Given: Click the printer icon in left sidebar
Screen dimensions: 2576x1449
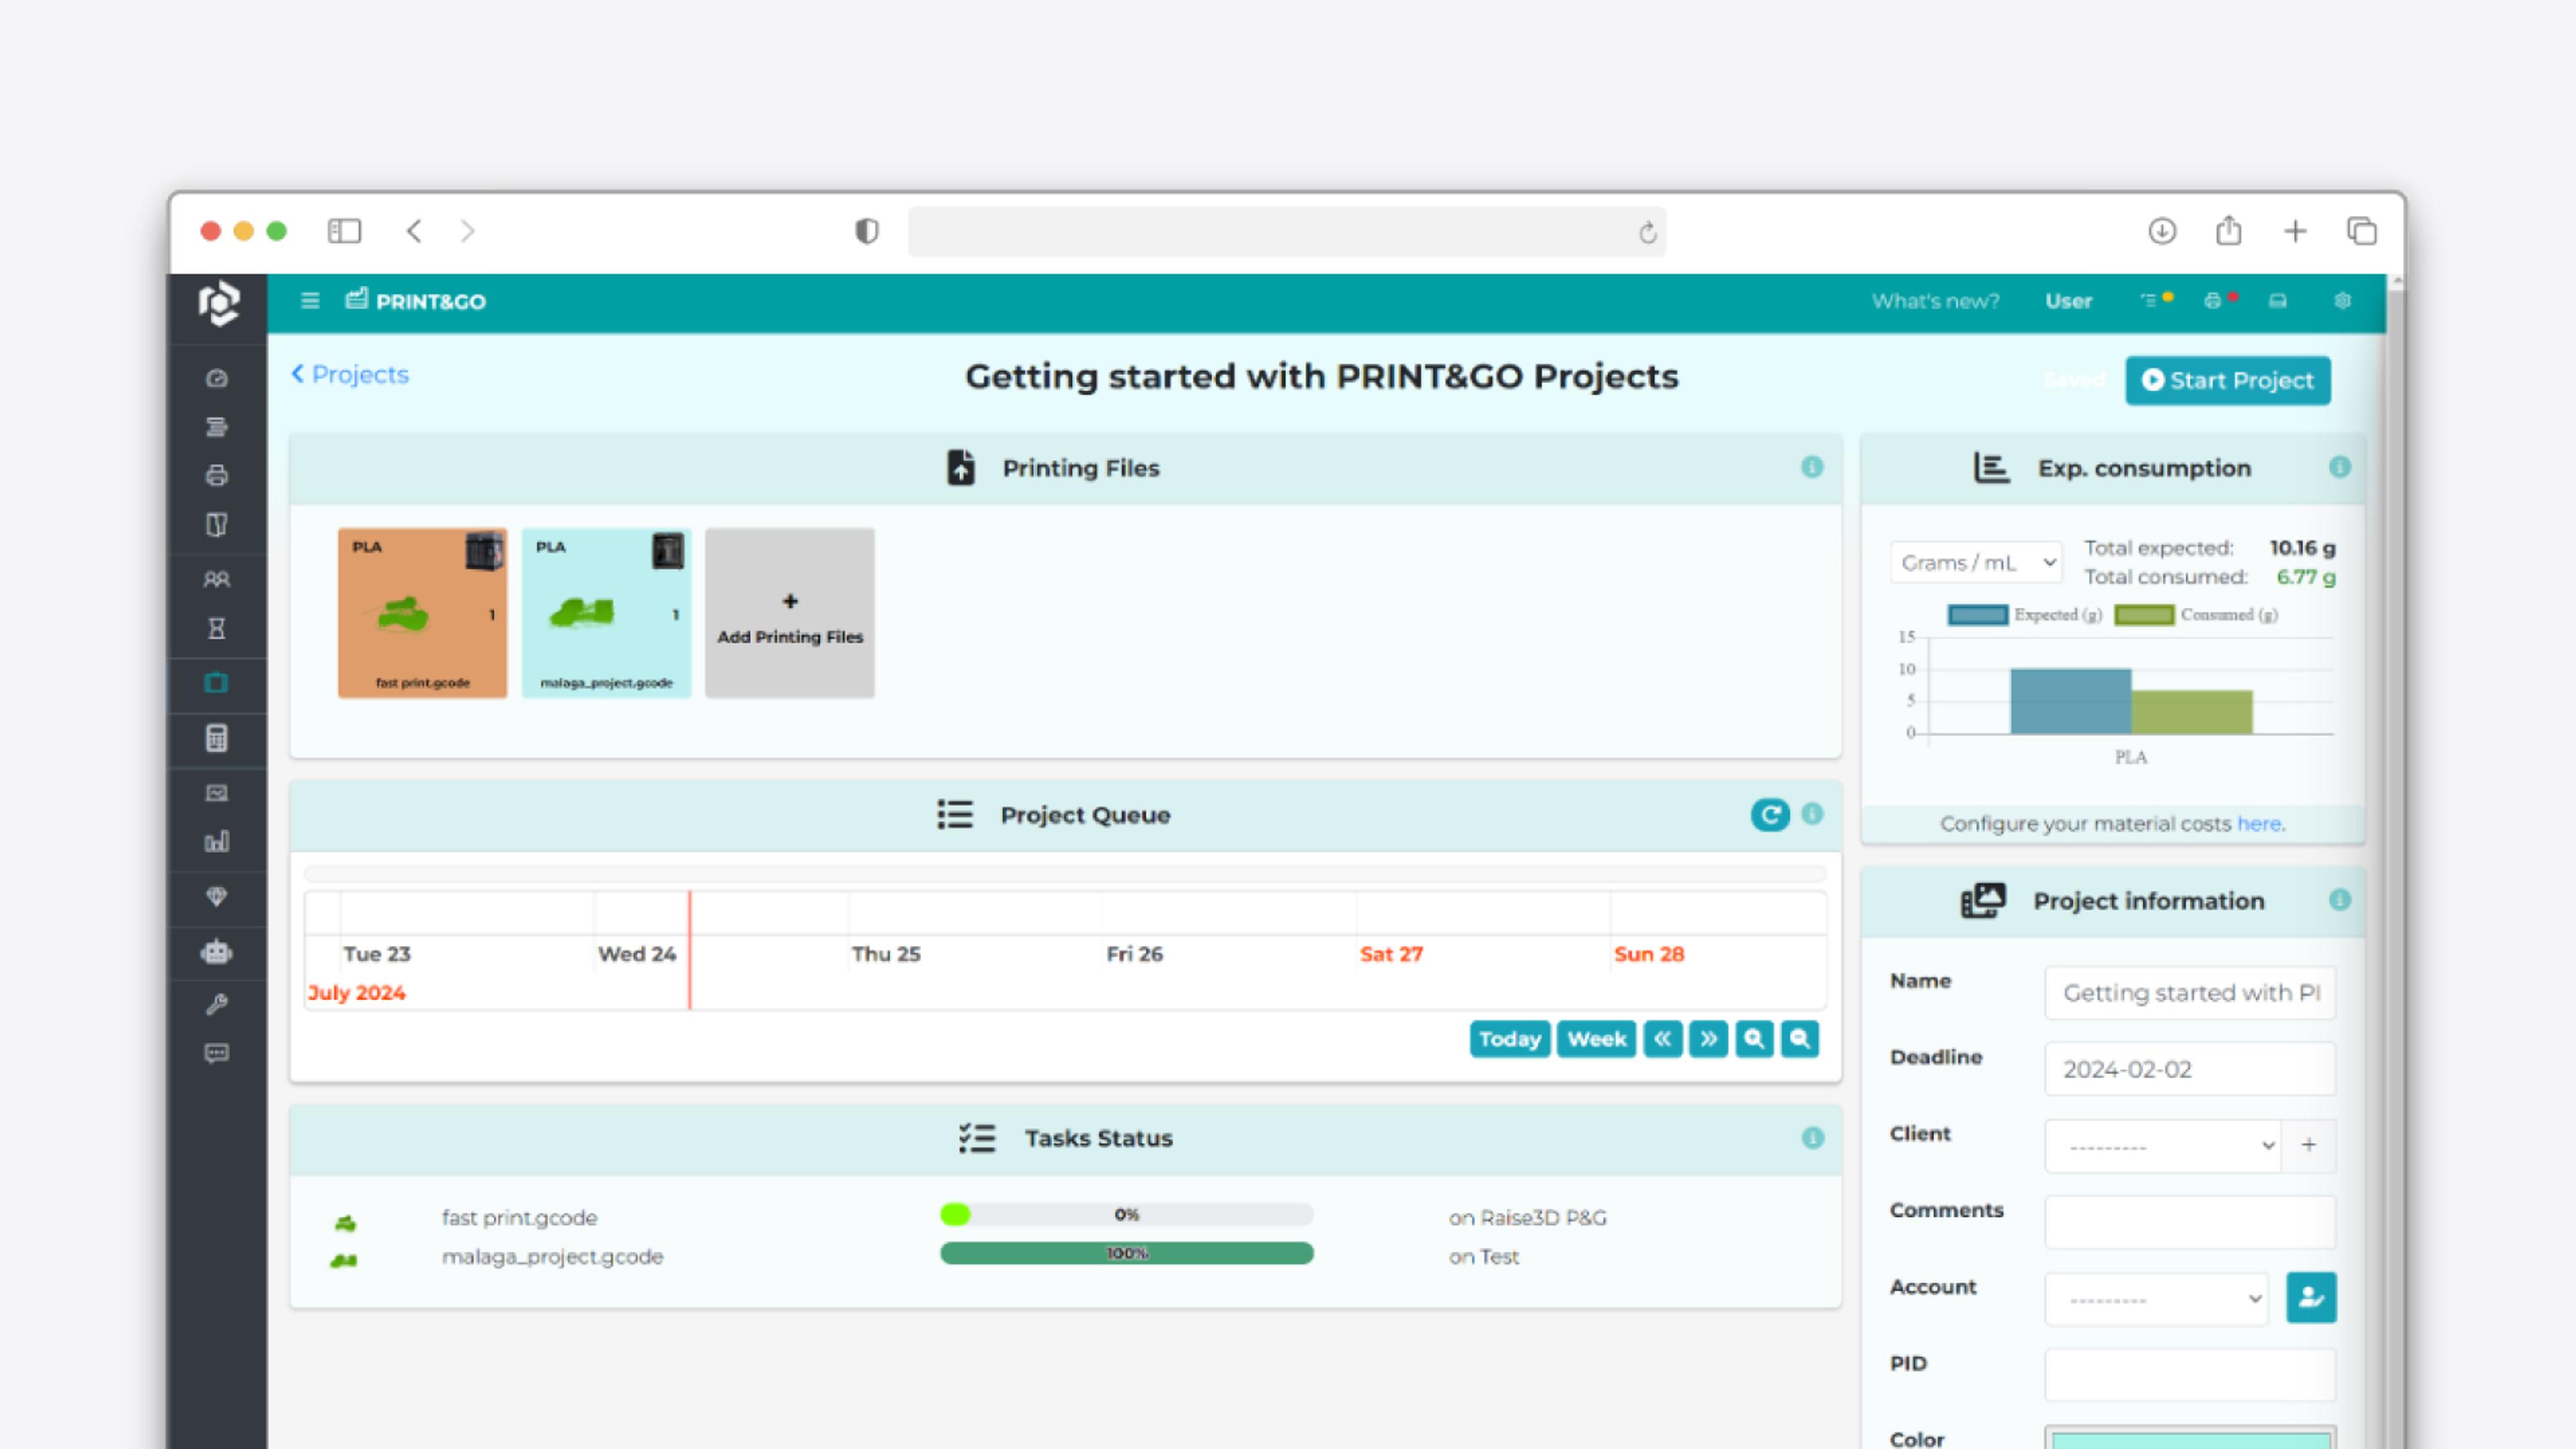Looking at the screenshot, I should coord(216,475).
